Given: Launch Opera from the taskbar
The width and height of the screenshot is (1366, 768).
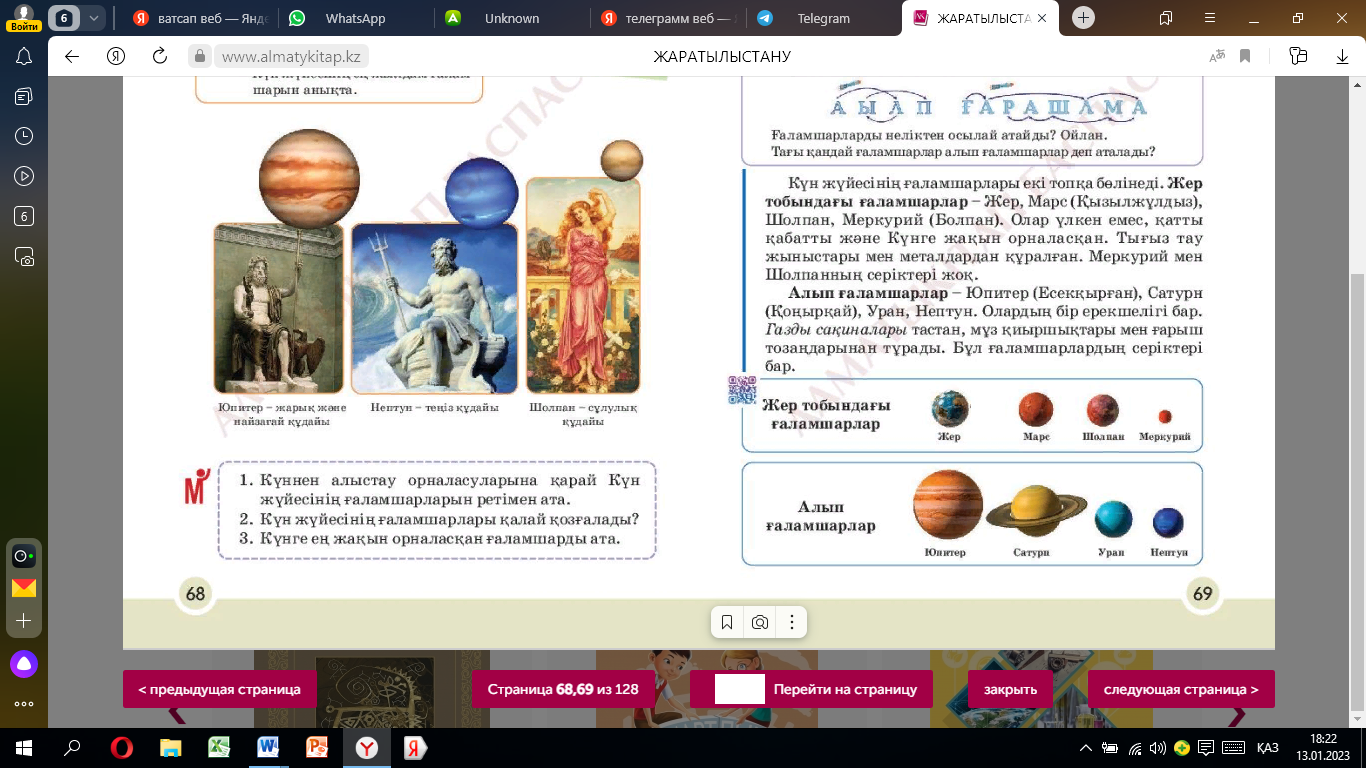Looking at the screenshot, I should pos(121,748).
